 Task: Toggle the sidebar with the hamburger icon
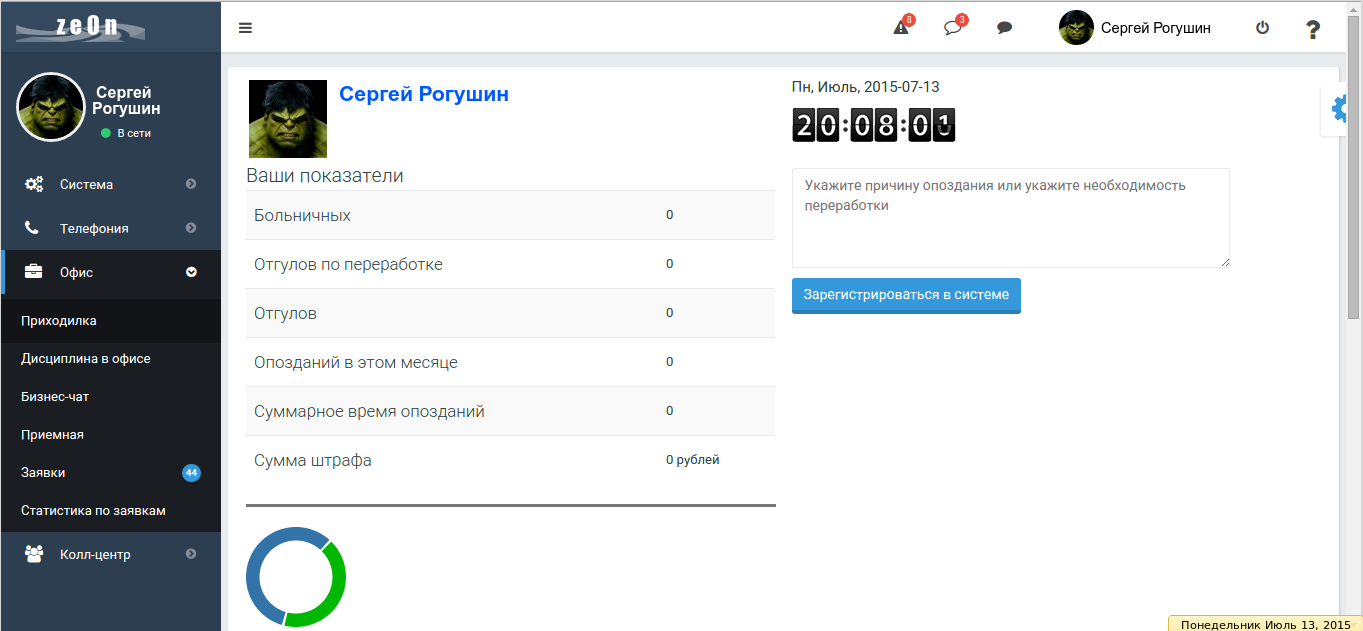245,27
